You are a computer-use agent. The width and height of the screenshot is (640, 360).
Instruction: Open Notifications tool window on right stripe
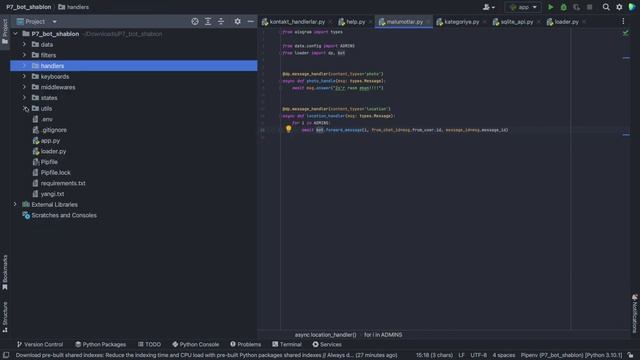635,313
